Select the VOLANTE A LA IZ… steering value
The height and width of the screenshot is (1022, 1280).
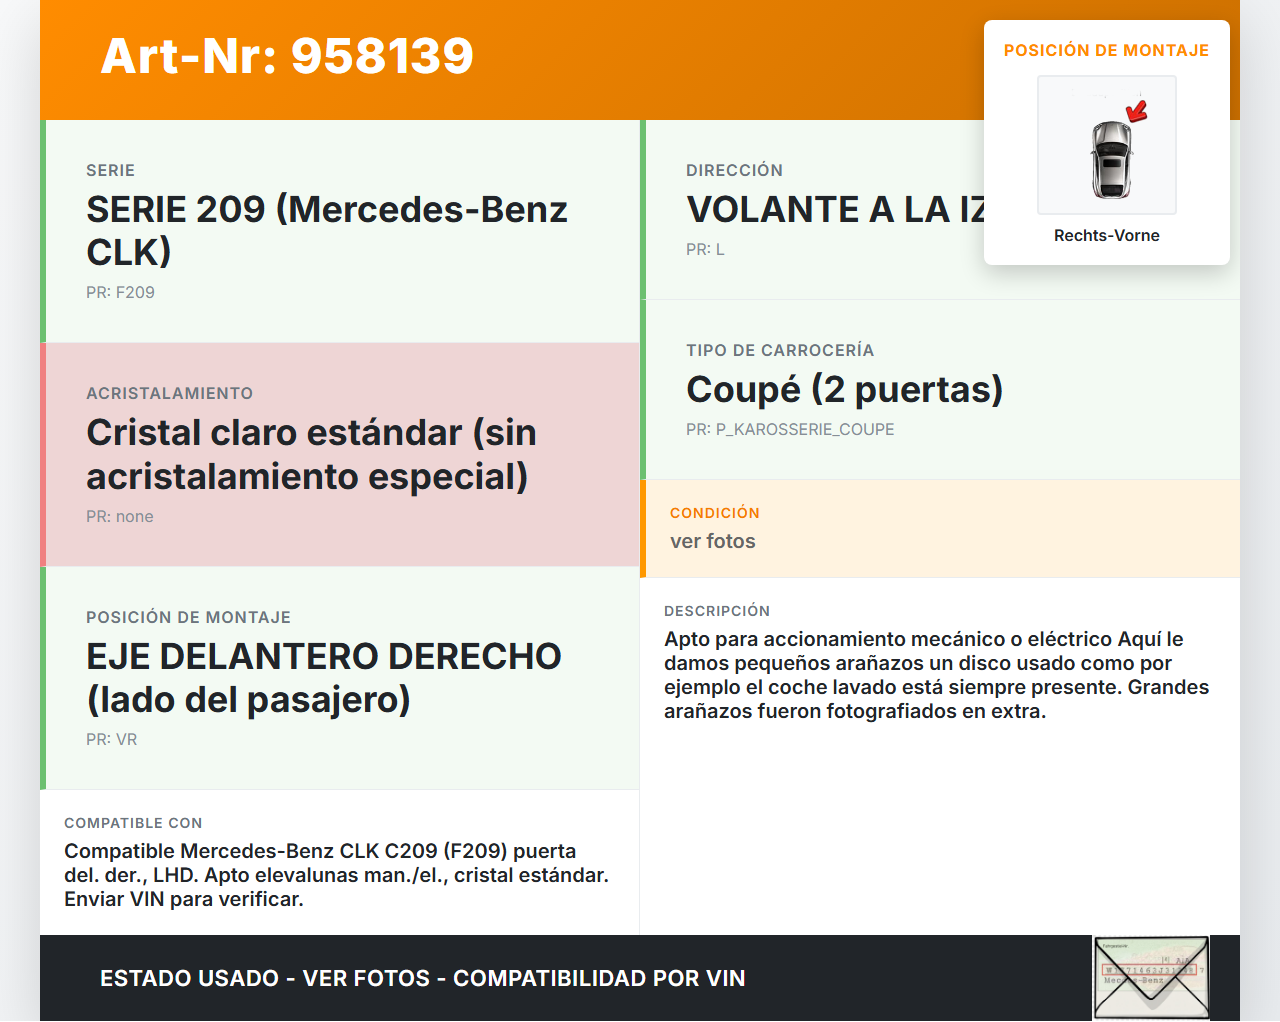(x=835, y=209)
